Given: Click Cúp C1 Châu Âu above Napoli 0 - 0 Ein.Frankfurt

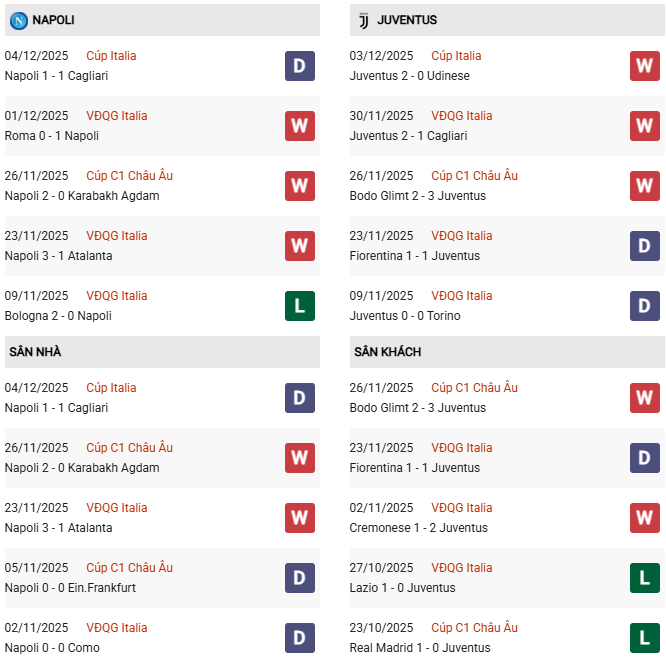Looking at the screenshot, I should [129, 568].
